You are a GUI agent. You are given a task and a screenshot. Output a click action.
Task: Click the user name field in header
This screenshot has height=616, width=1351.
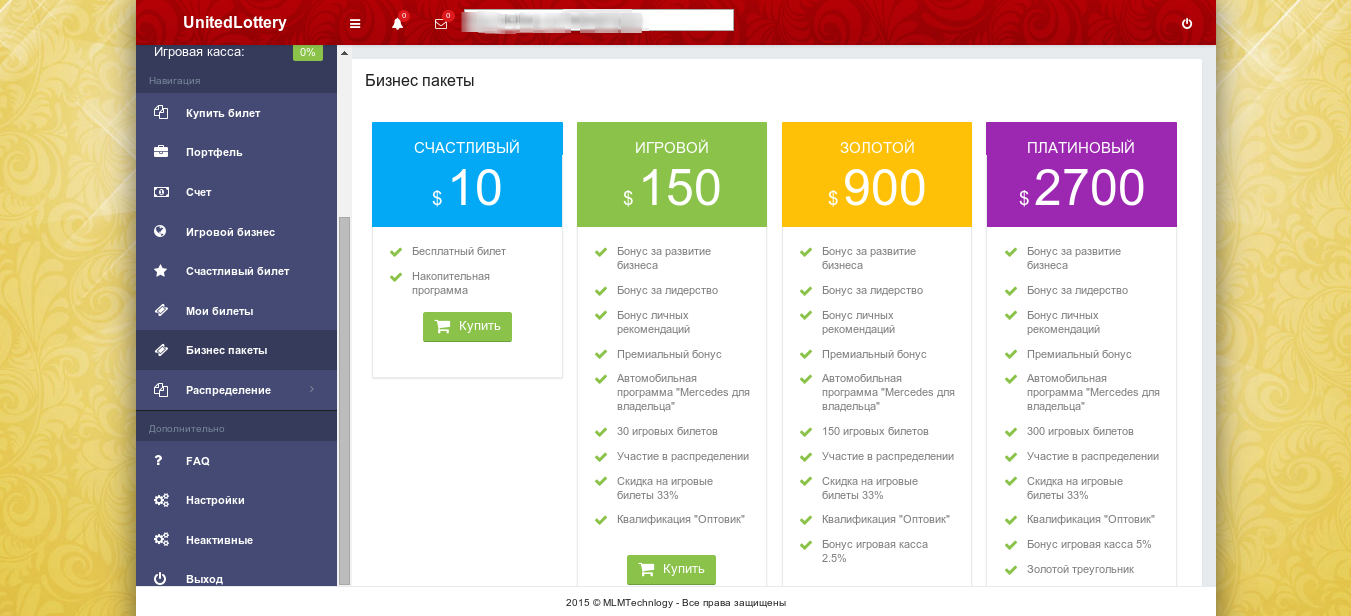coord(598,20)
